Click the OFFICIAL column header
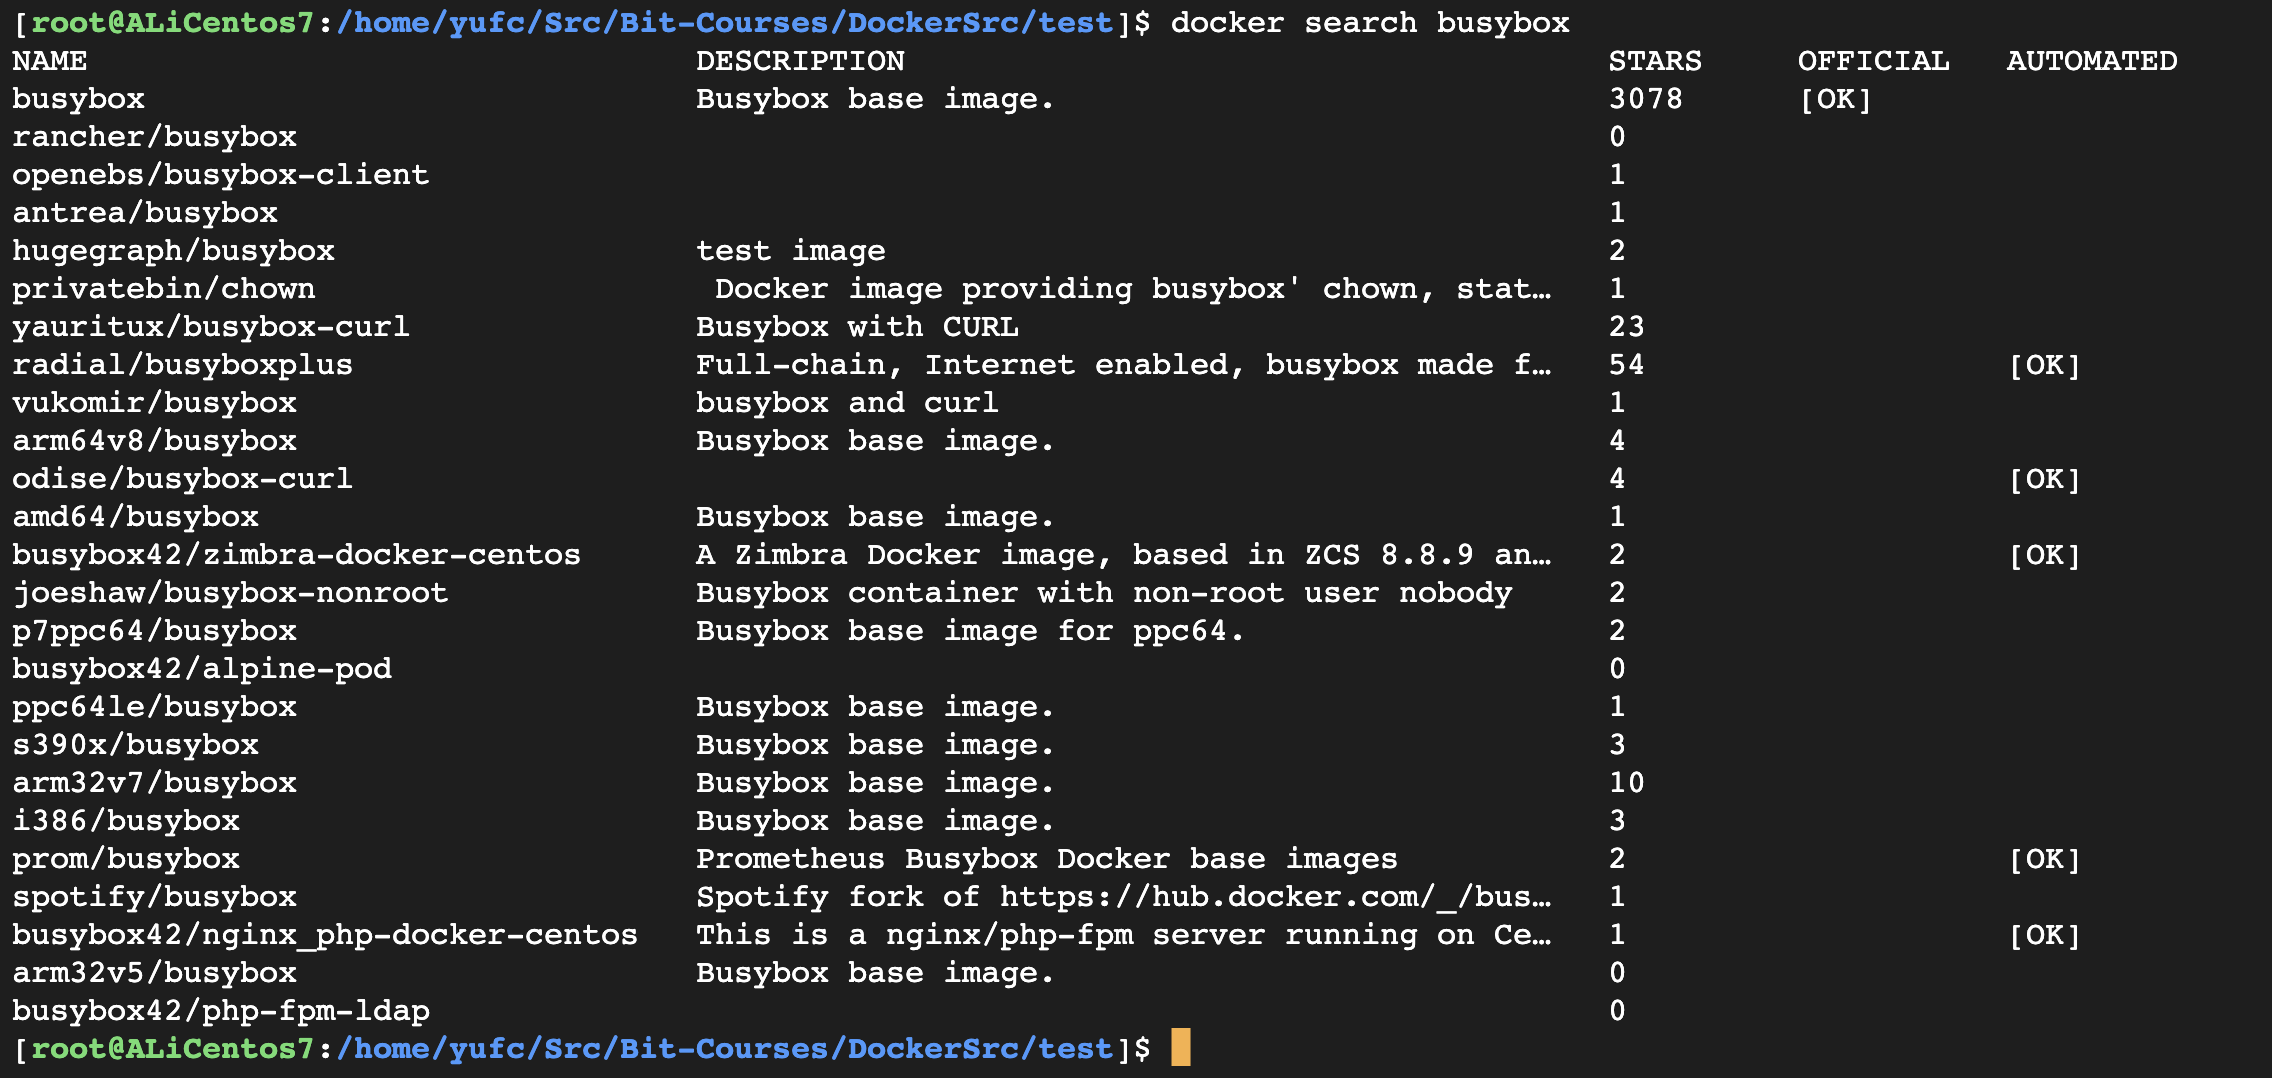The width and height of the screenshot is (2272, 1078). [x=1873, y=61]
